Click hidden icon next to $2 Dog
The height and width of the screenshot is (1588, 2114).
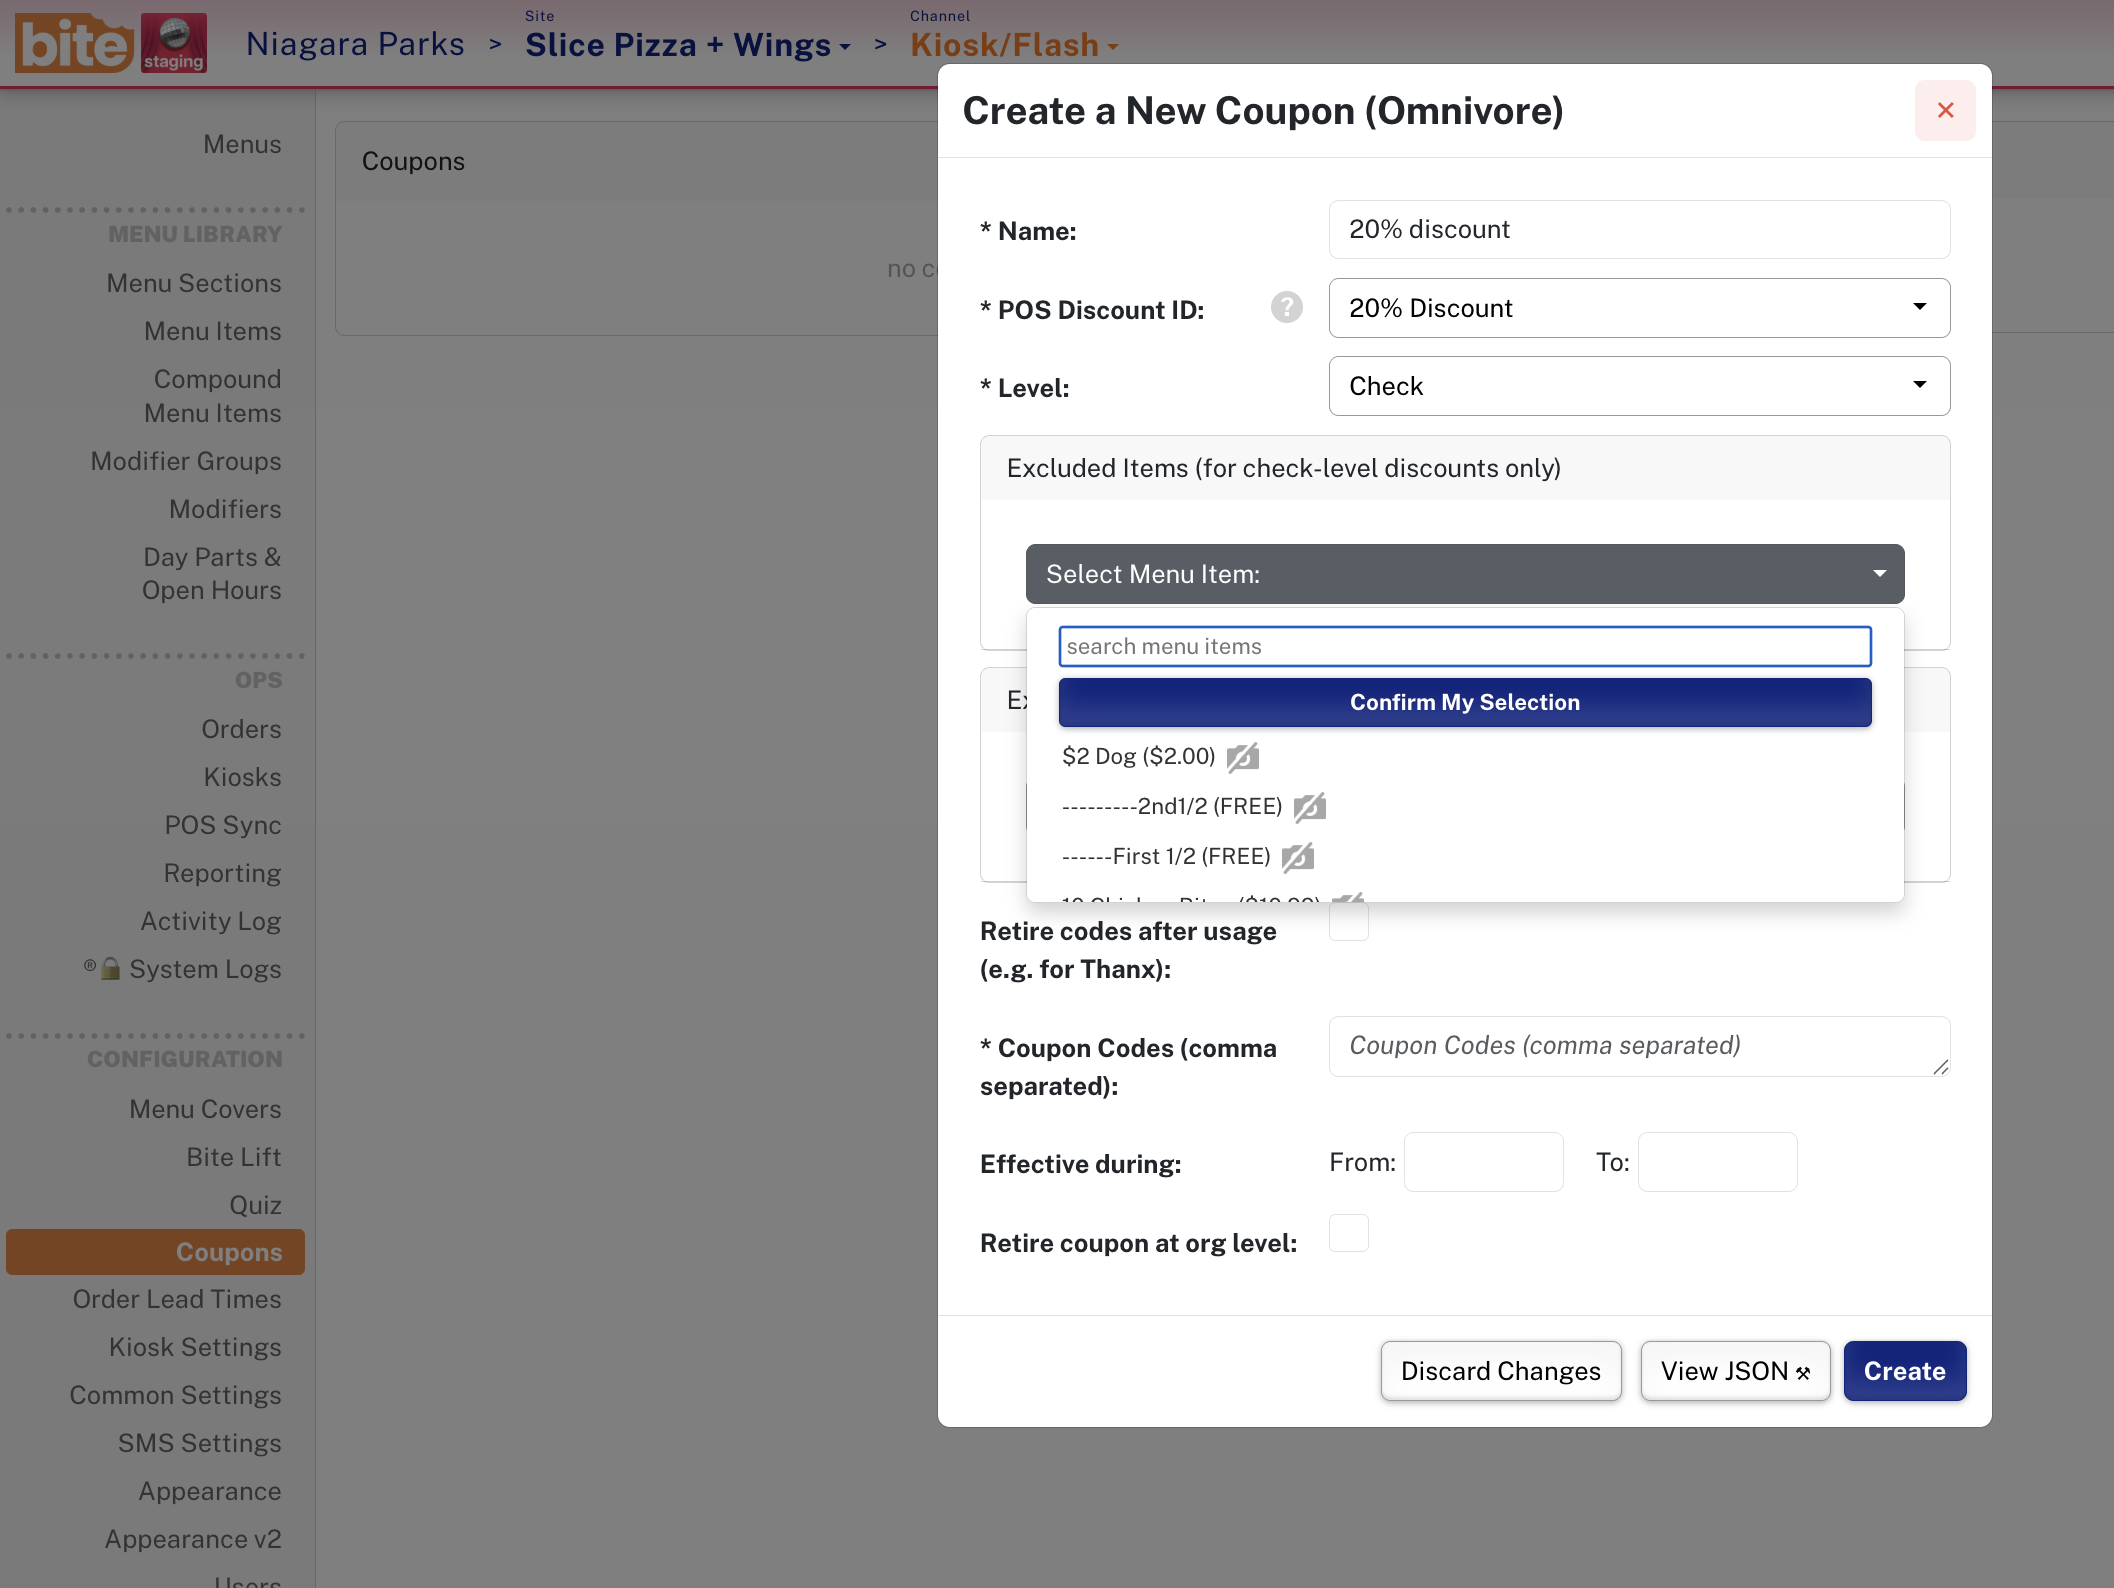(x=1243, y=757)
